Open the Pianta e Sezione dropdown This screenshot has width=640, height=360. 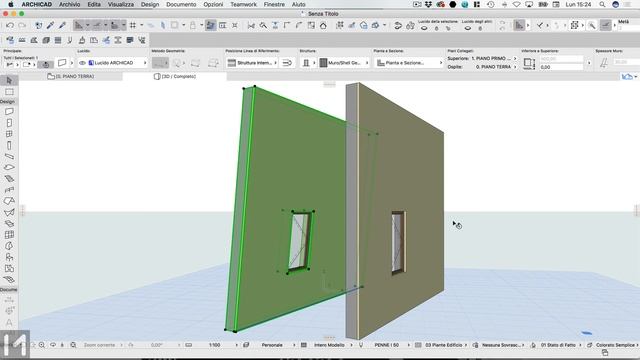[x=409, y=63]
